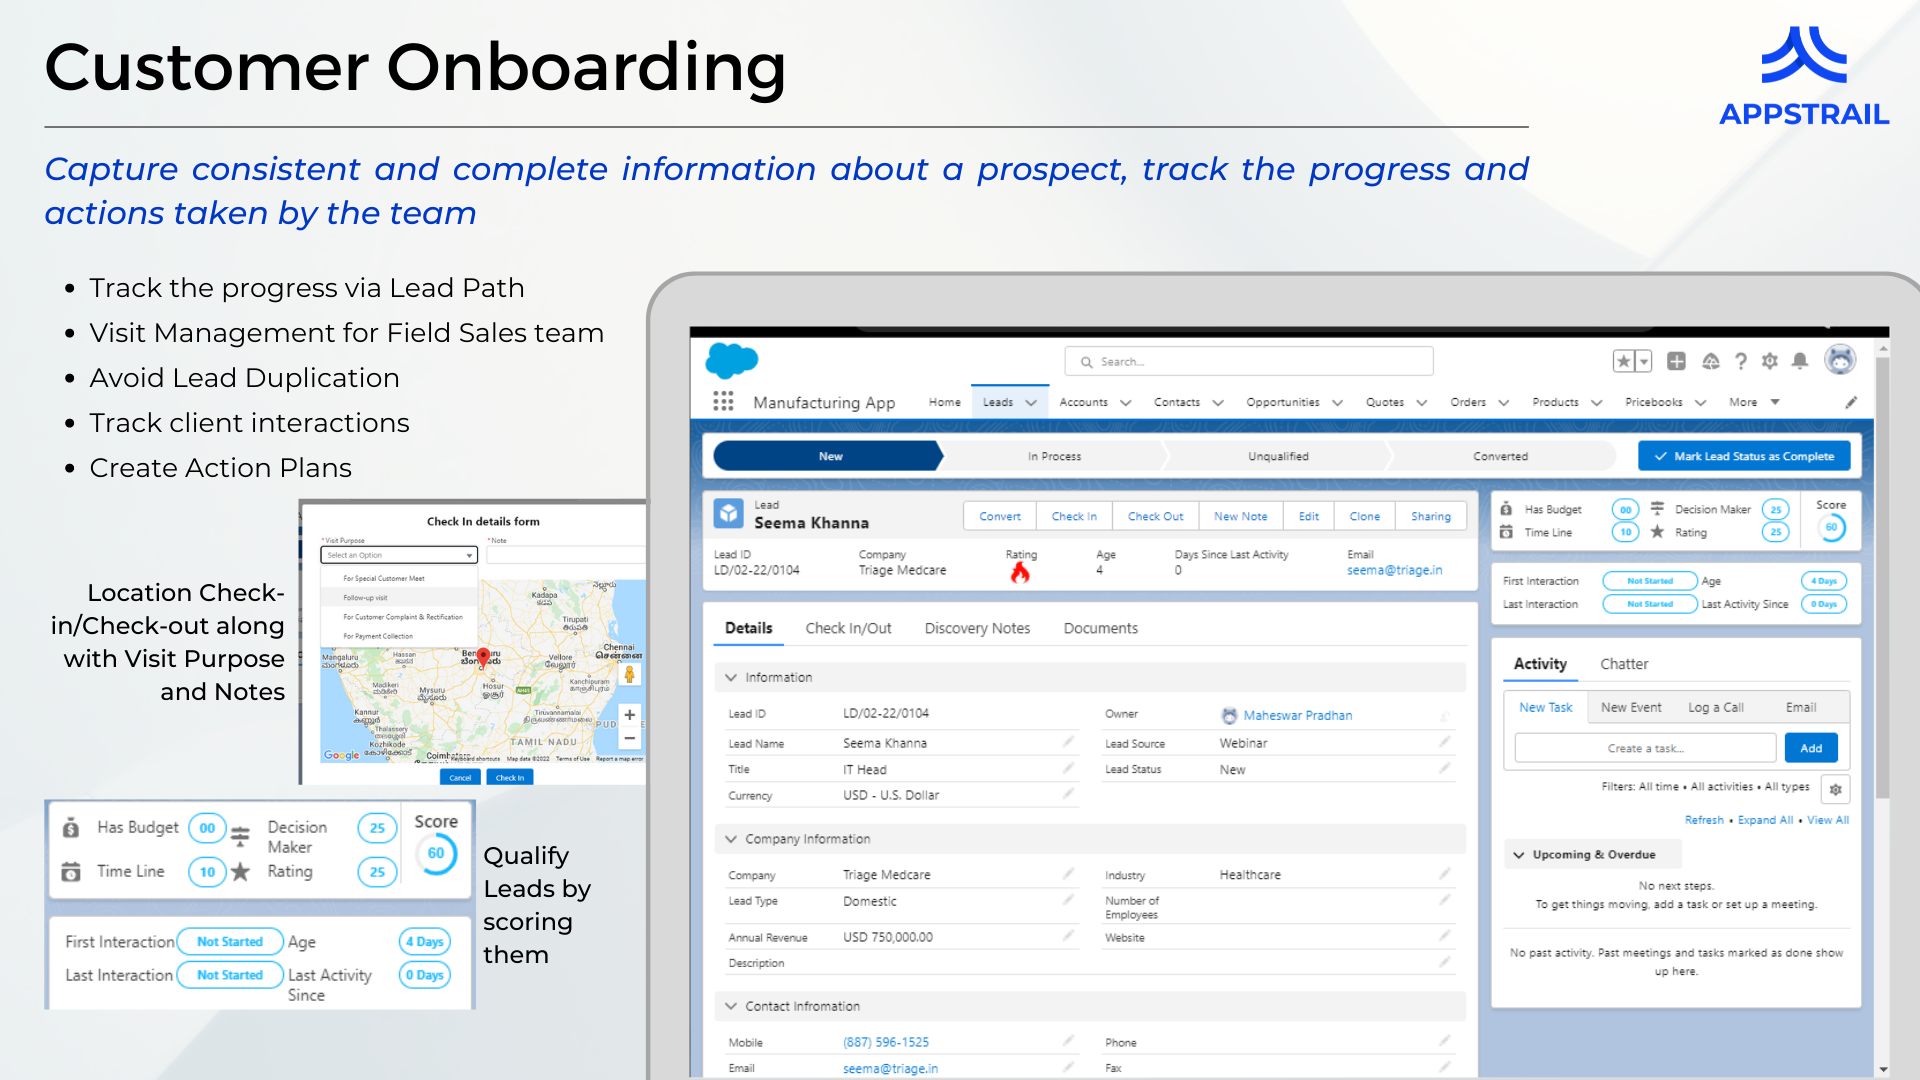Viewport: 1920px width, 1080px height.
Task: Open the Visit Purpose select dropdown
Action: pyautogui.click(x=399, y=555)
